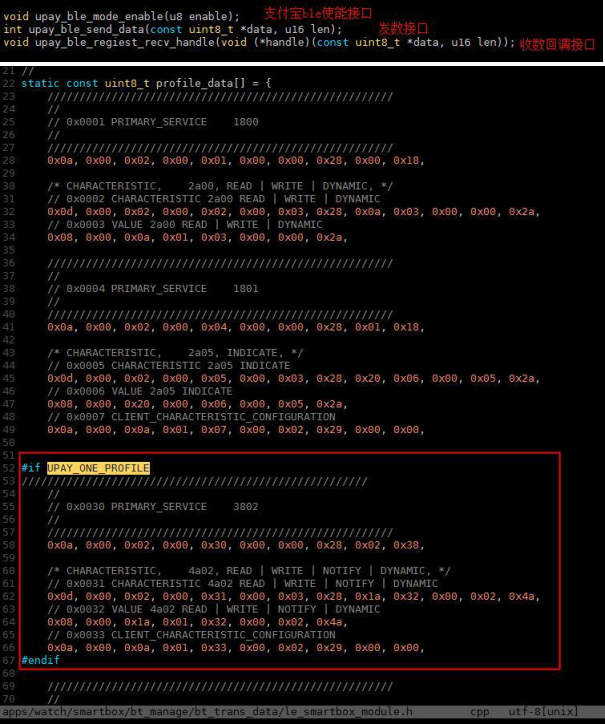Click the utf-8[unix] encoding indicator

click(543, 712)
